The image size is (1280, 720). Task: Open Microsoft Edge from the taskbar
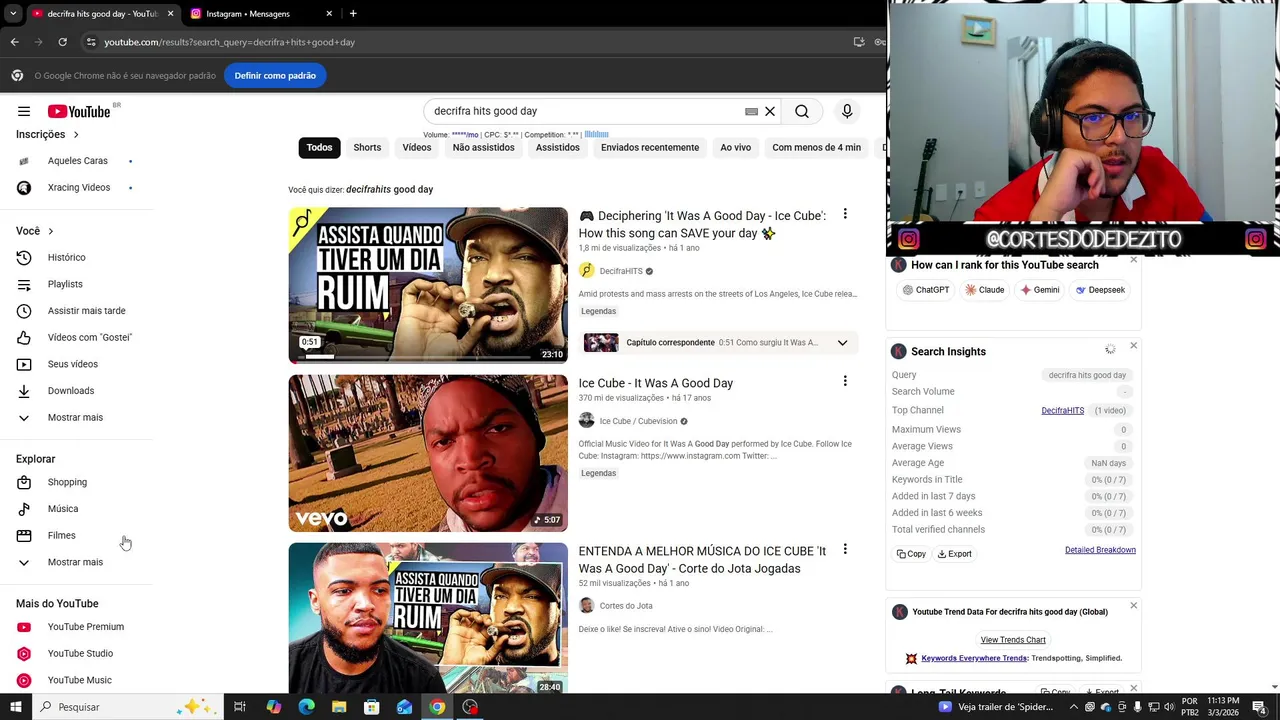point(306,707)
